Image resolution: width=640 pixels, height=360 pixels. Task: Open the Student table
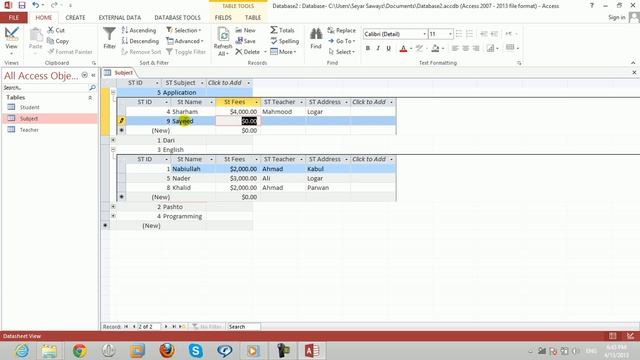tap(29, 107)
